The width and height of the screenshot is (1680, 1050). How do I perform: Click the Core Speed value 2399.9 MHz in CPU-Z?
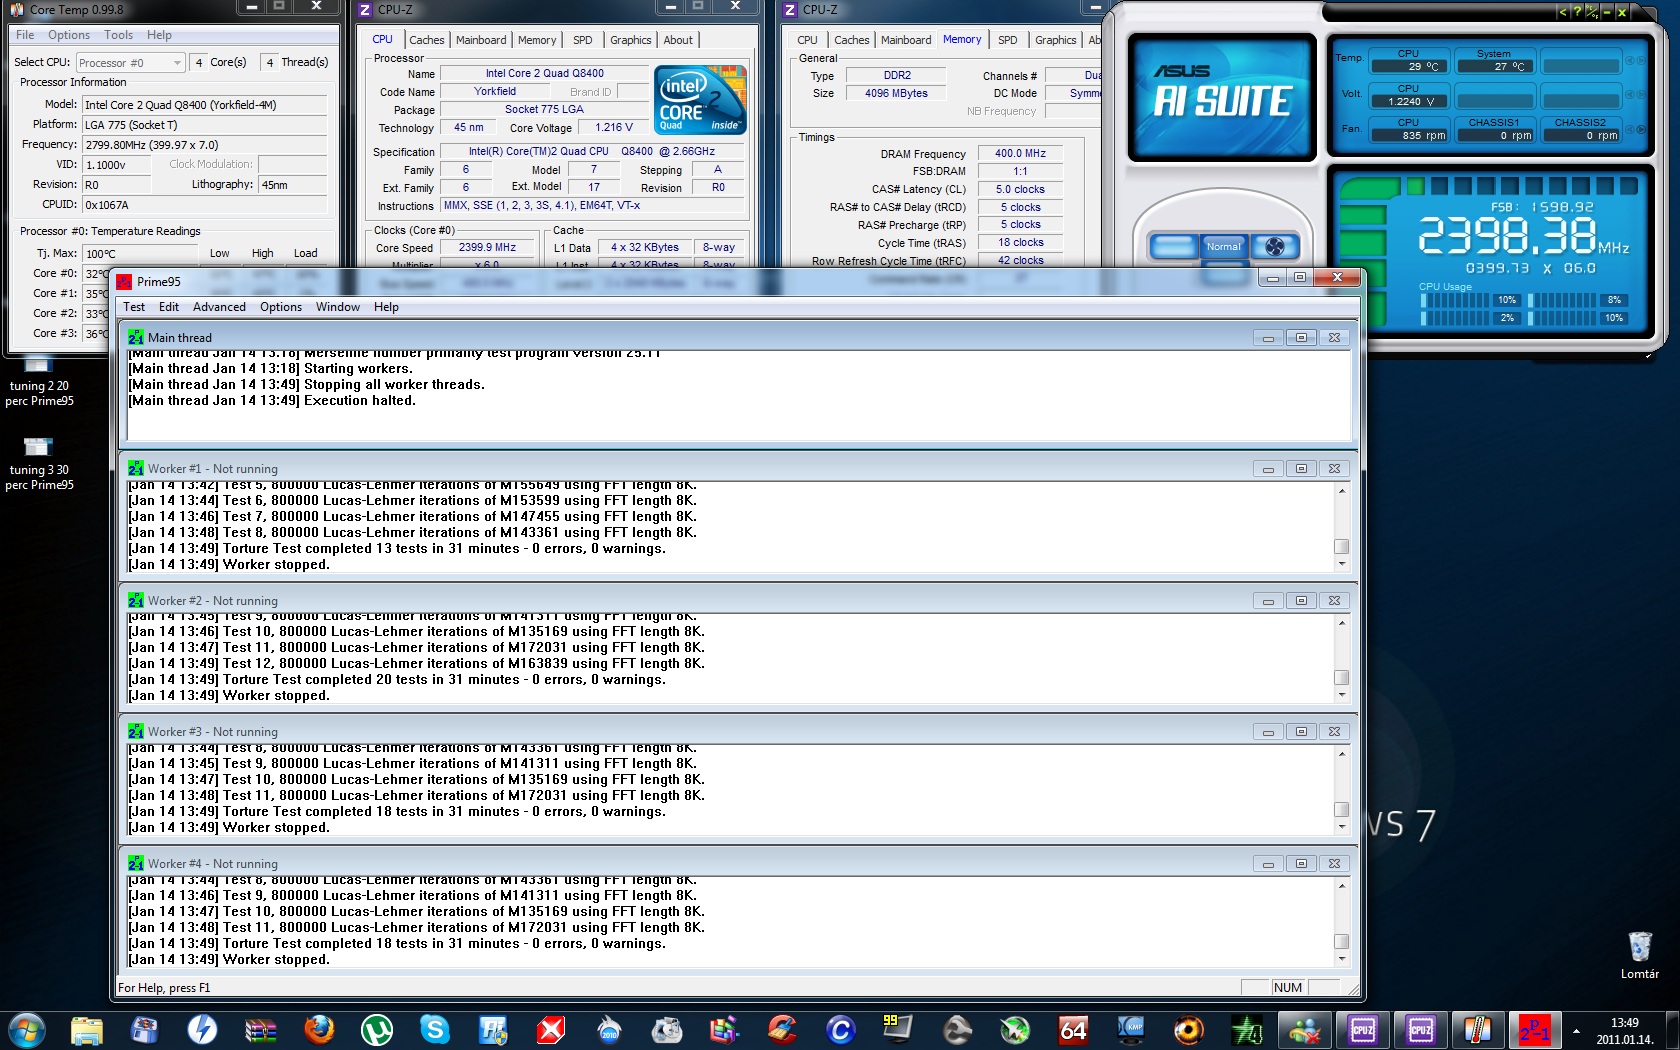pos(487,248)
